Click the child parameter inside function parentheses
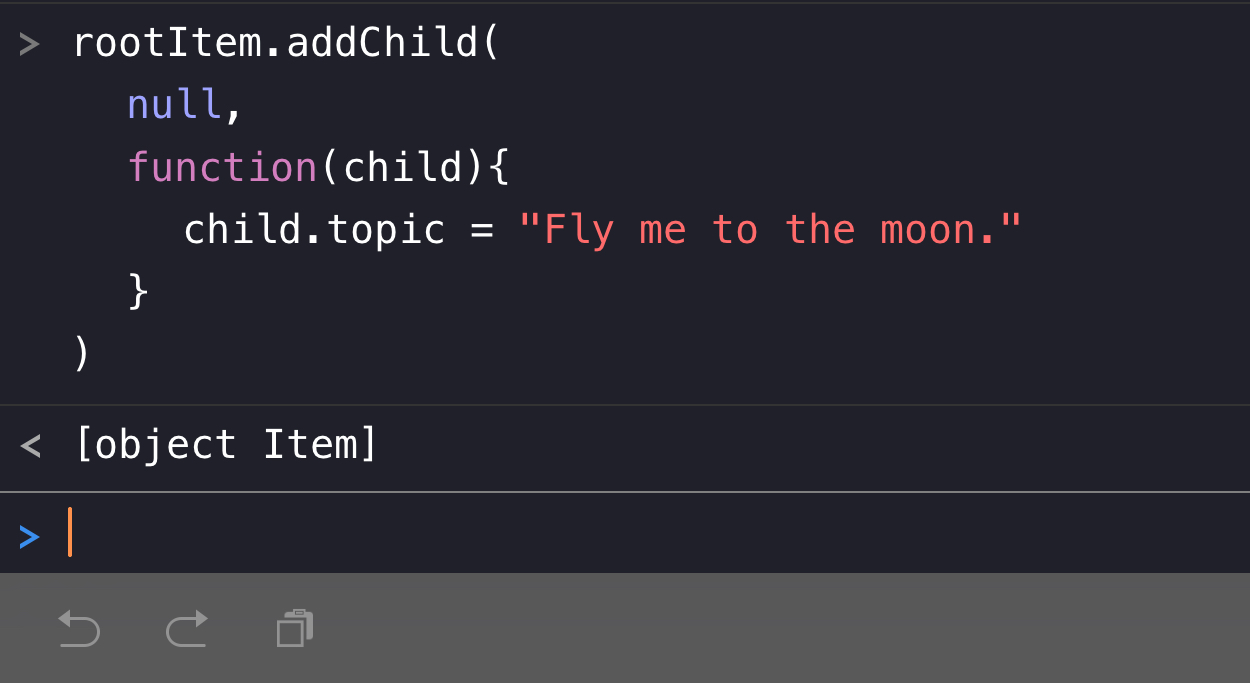The image size is (1250, 683). pyautogui.click(x=404, y=167)
